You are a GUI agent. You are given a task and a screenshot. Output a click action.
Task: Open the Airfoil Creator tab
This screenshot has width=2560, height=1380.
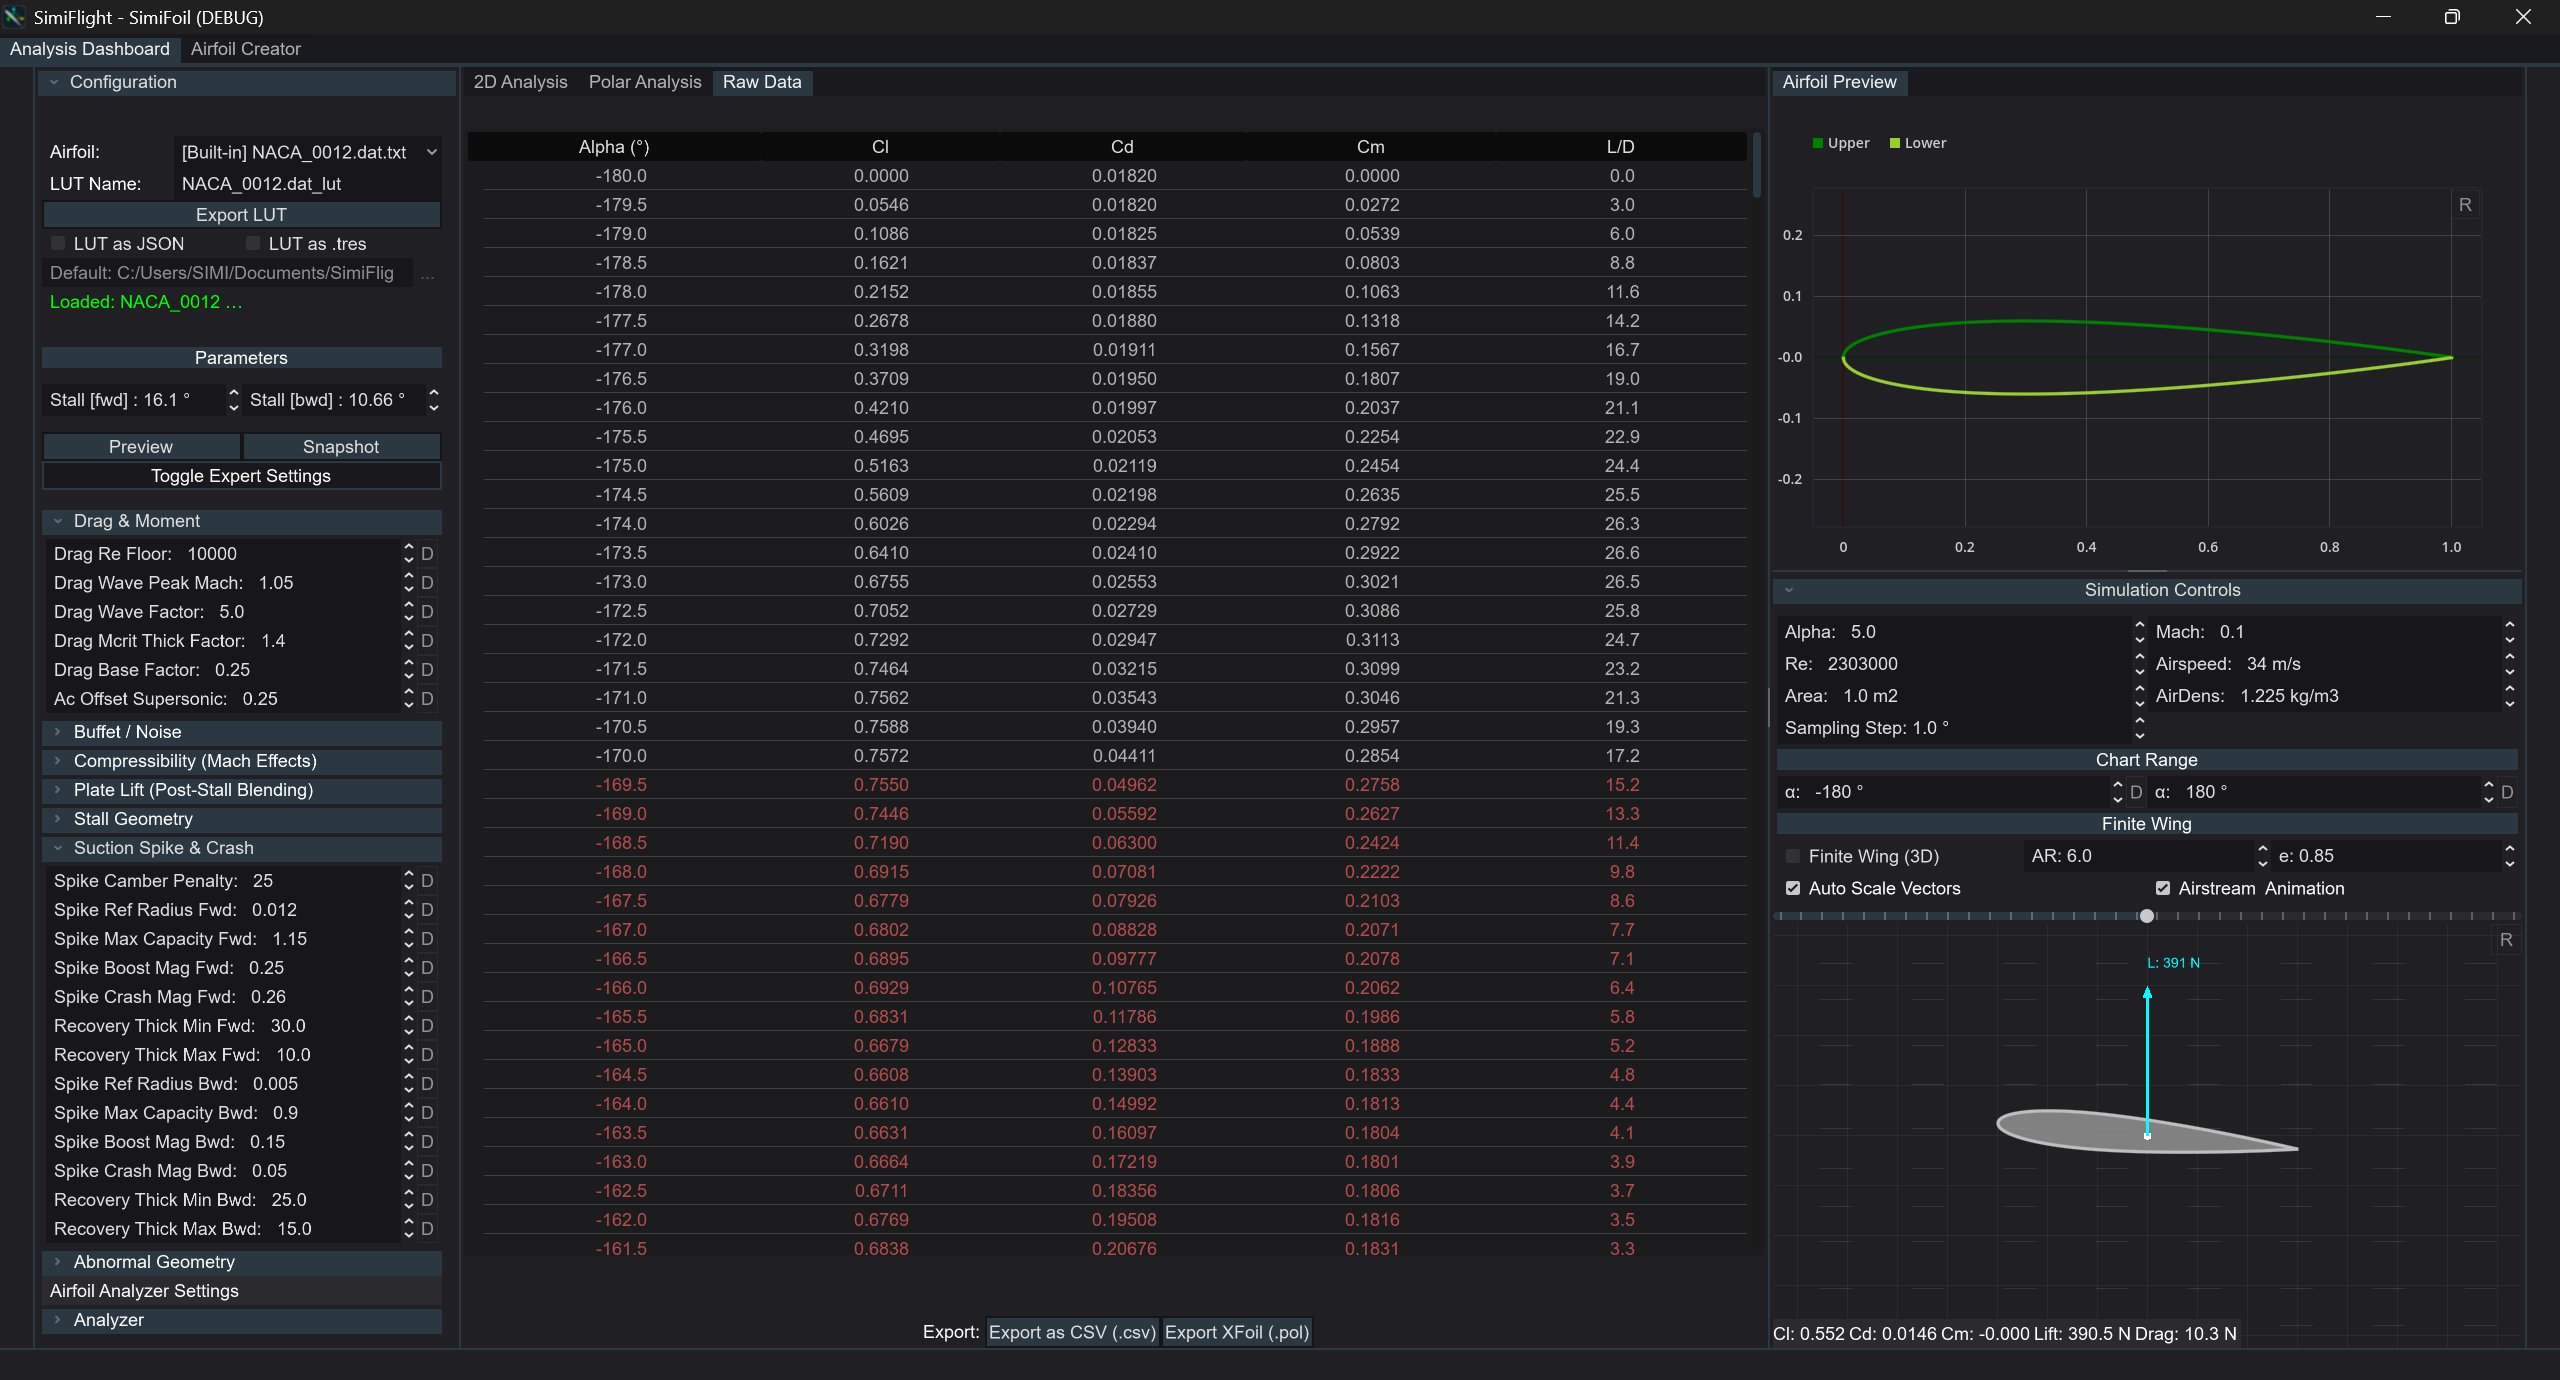click(245, 49)
